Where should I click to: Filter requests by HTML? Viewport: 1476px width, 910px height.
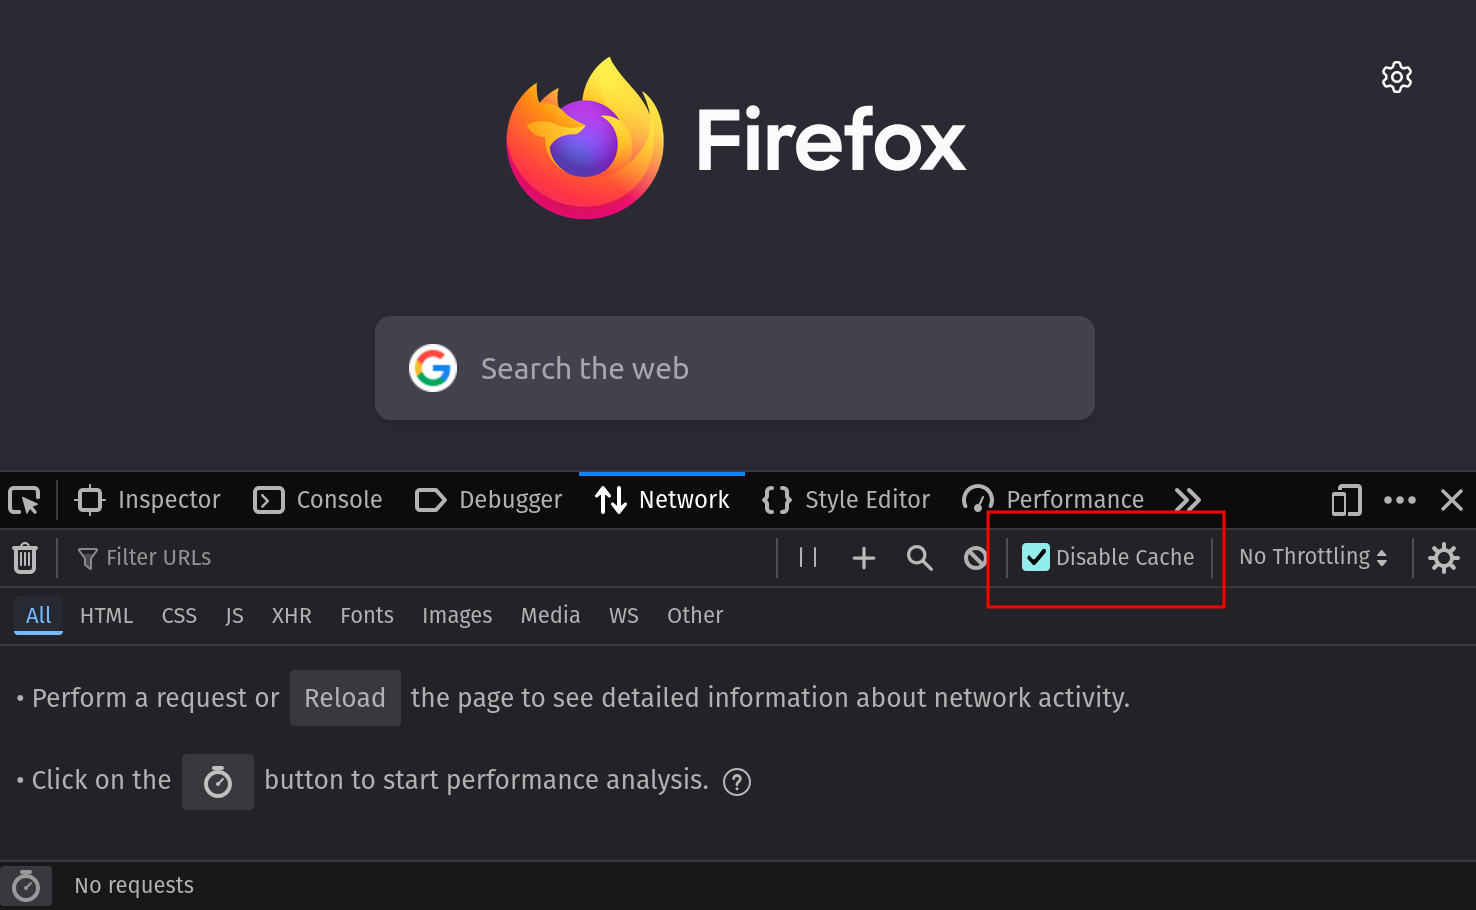coord(107,616)
